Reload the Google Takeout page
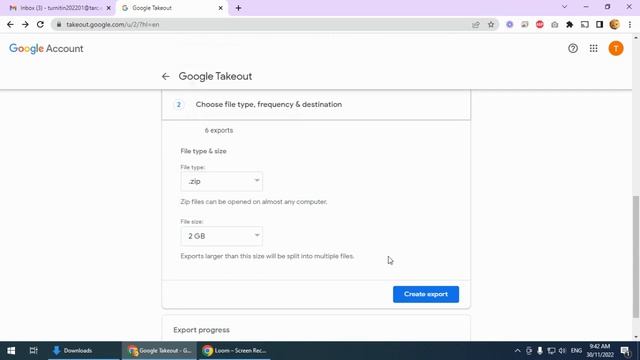 pyautogui.click(x=40, y=24)
